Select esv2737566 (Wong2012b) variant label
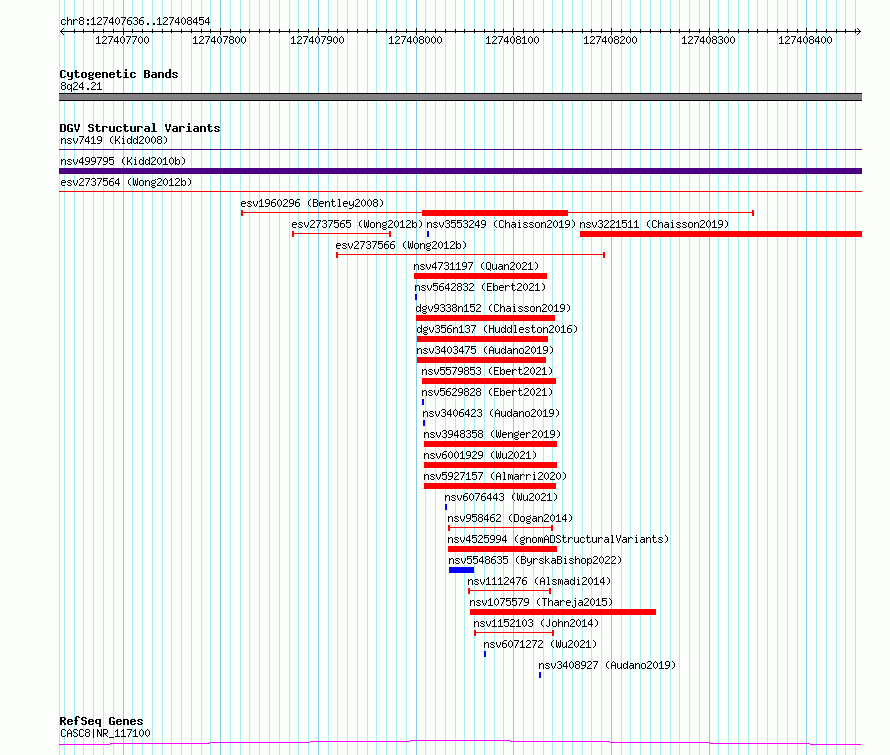 (401, 245)
